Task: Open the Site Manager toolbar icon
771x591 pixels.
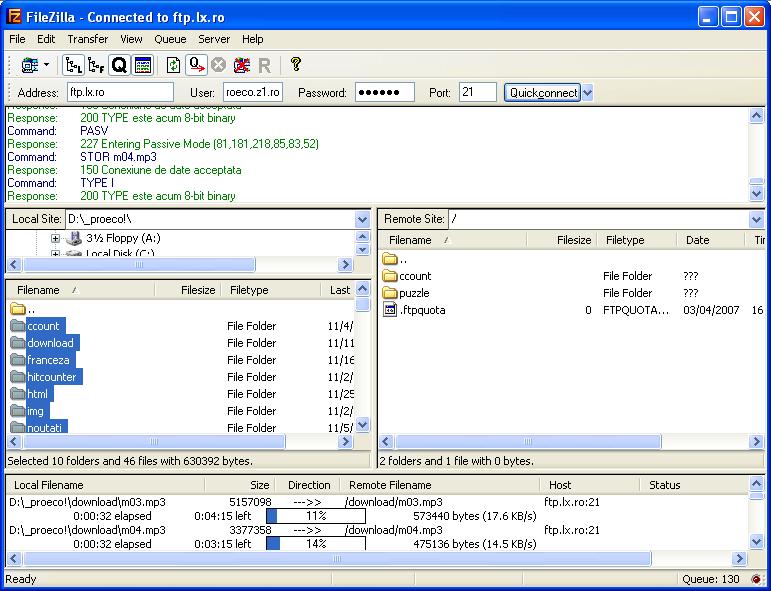Action: pos(30,65)
